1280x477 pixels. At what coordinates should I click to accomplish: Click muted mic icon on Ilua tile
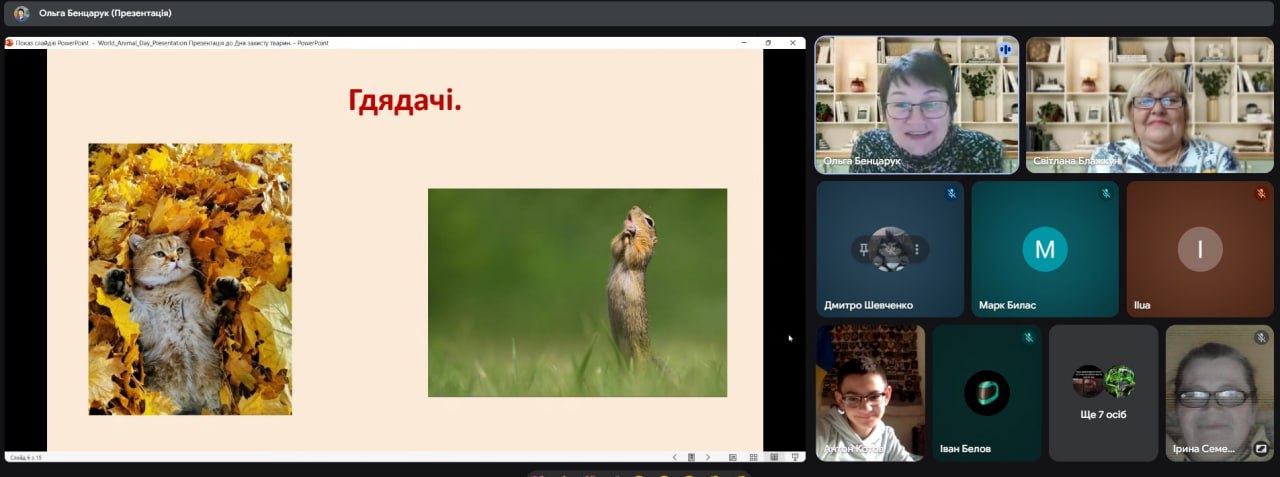point(1261,194)
